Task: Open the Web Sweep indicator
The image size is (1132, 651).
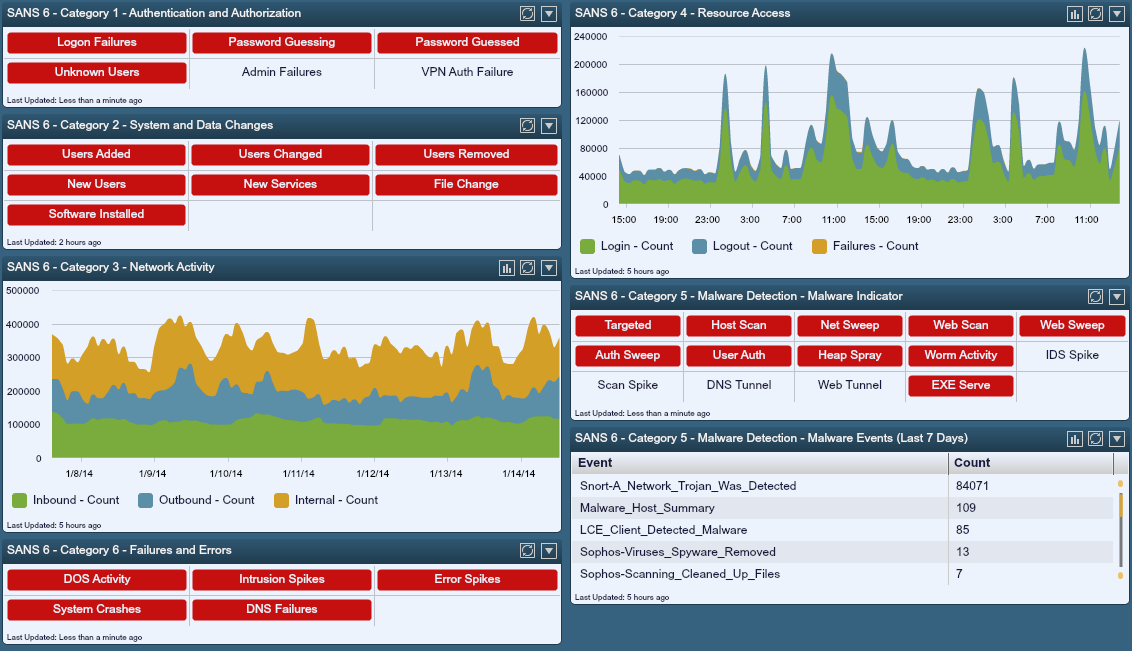Action: point(1072,326)
